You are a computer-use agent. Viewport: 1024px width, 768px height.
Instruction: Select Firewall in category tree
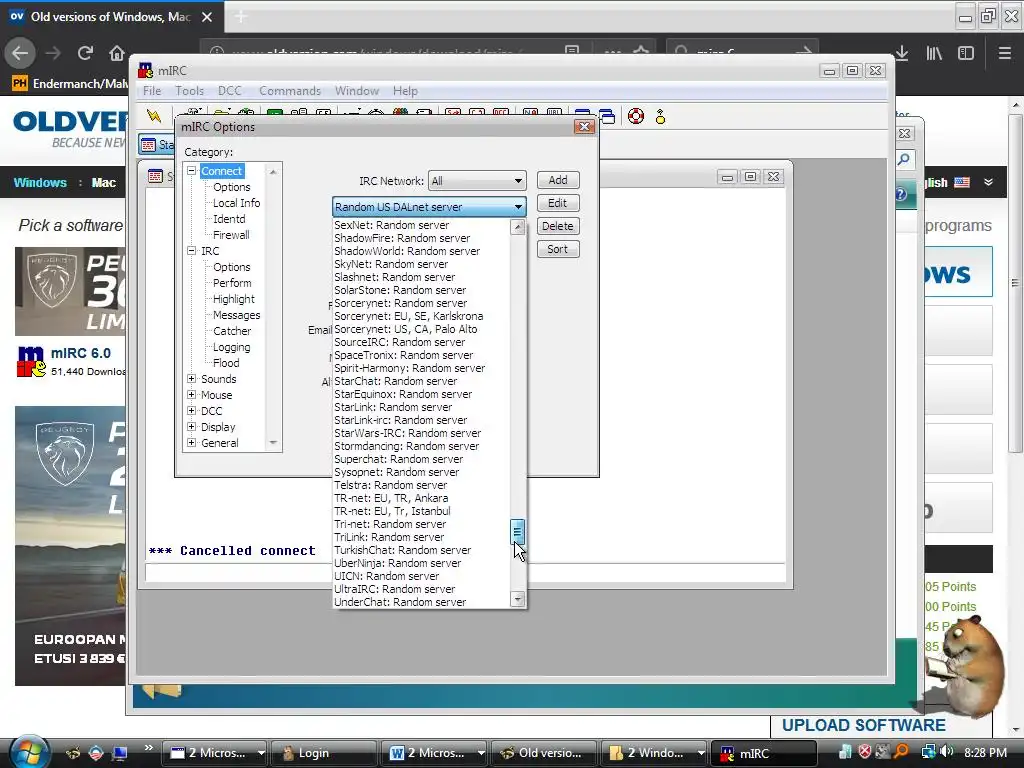[231, 235]
